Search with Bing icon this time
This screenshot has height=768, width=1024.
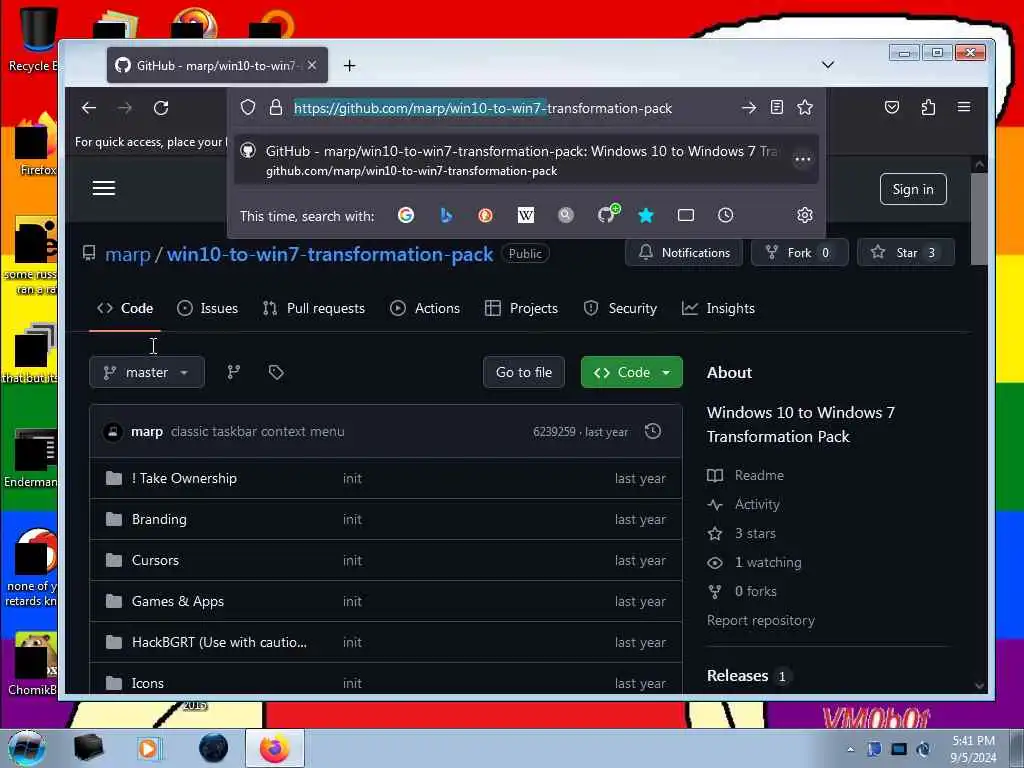[x=446, y=215]
